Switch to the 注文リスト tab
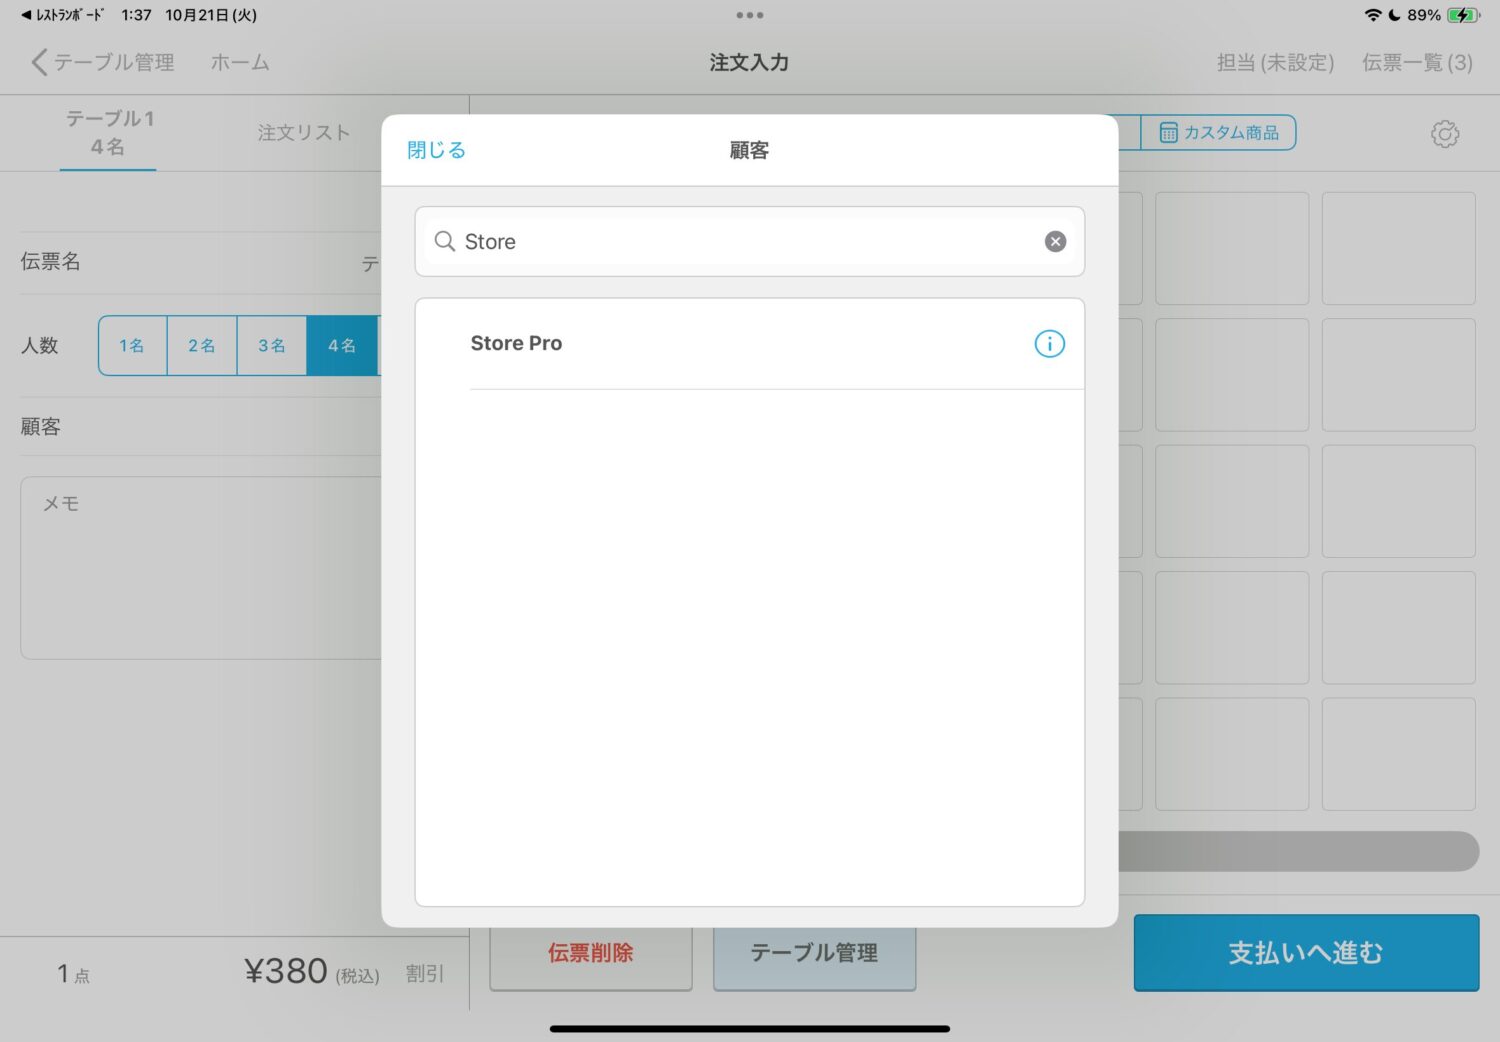The height and width of the screenshot is (1042, 1500). [x=303, y=133]
